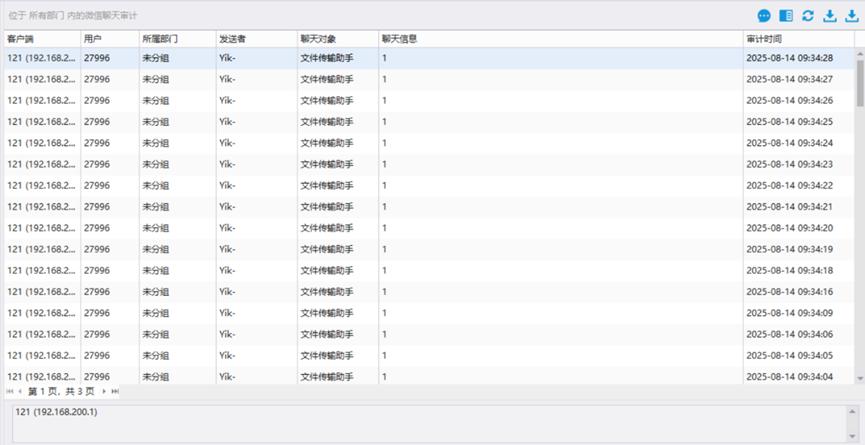Click the blue chat bubble ellipsis icon
Image resolution: width=865 pixels, height=445 pixels.
(765, 16)
